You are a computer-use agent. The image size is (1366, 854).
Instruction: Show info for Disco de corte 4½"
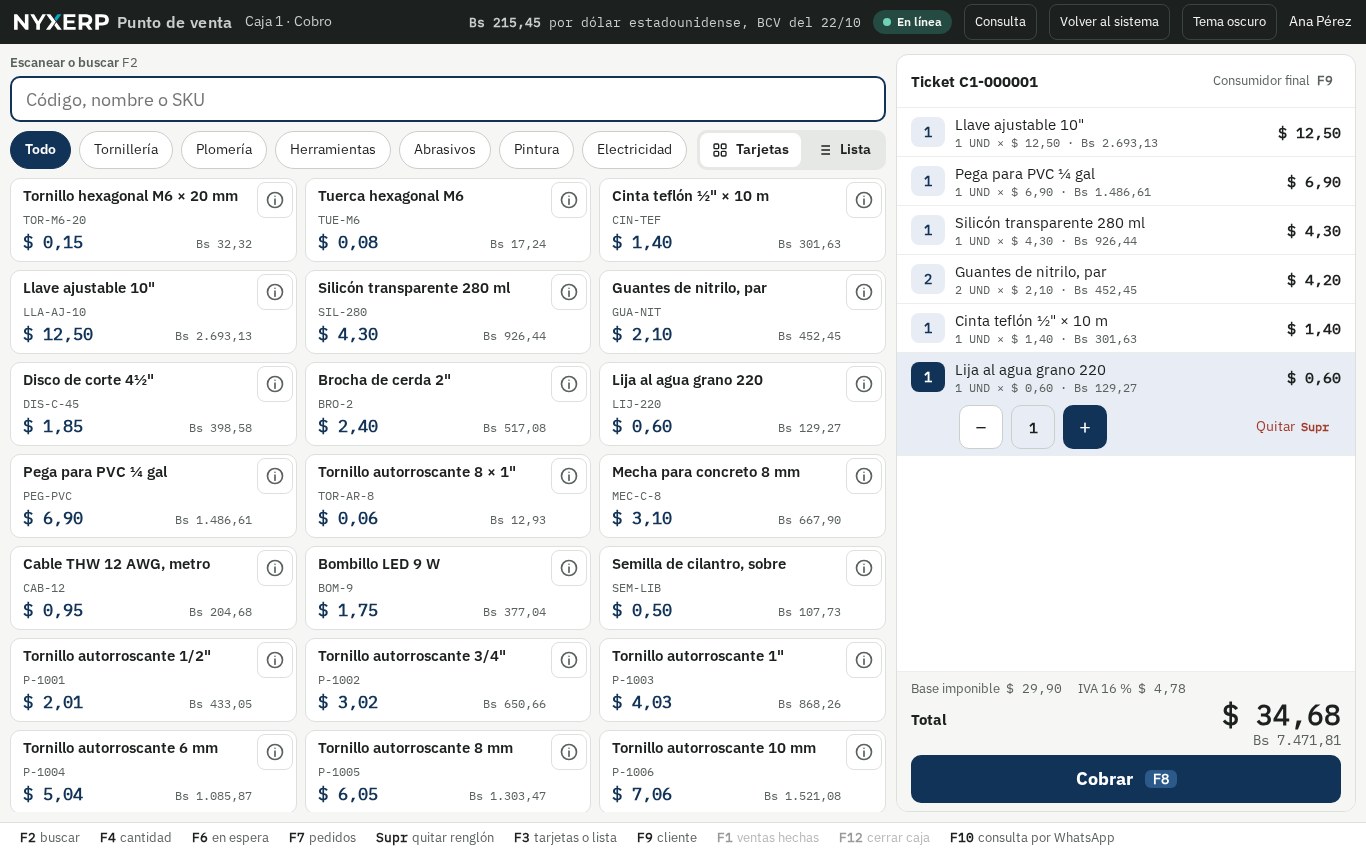pyautogui.click(x=275, y=384)
